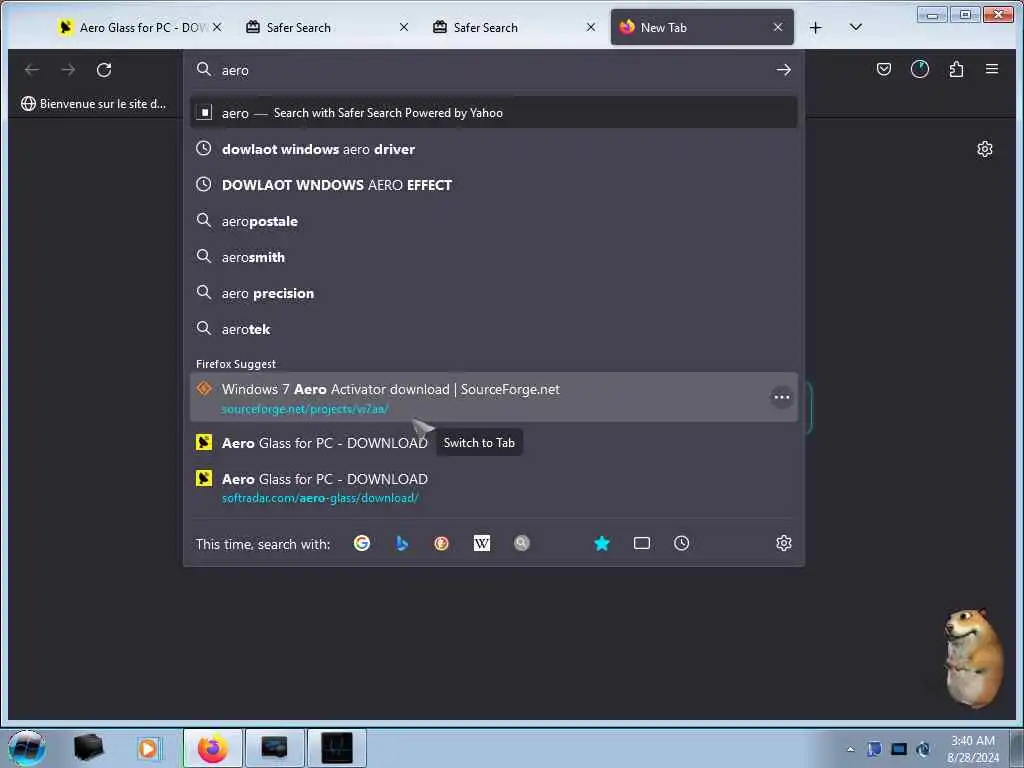Screen dimensions: 1024x768
Task: Open the Windows Start orb
Action: pyautogui.click(x=27, y=748)
